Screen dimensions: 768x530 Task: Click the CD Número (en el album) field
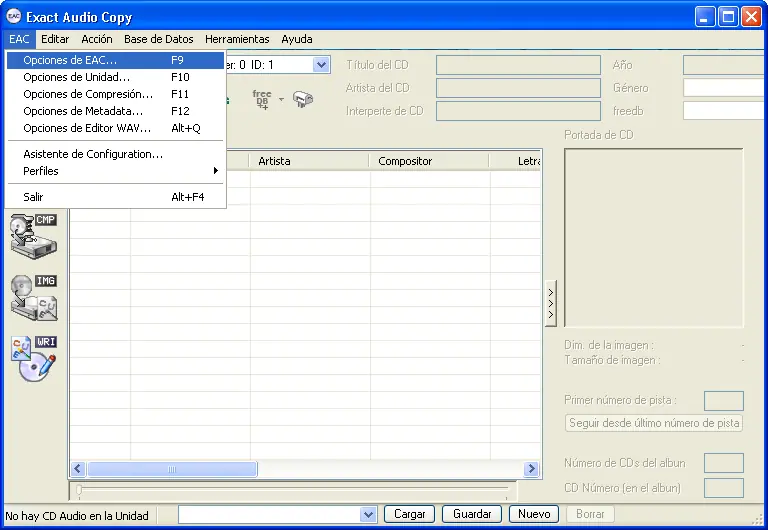click(x=724, y=488)
